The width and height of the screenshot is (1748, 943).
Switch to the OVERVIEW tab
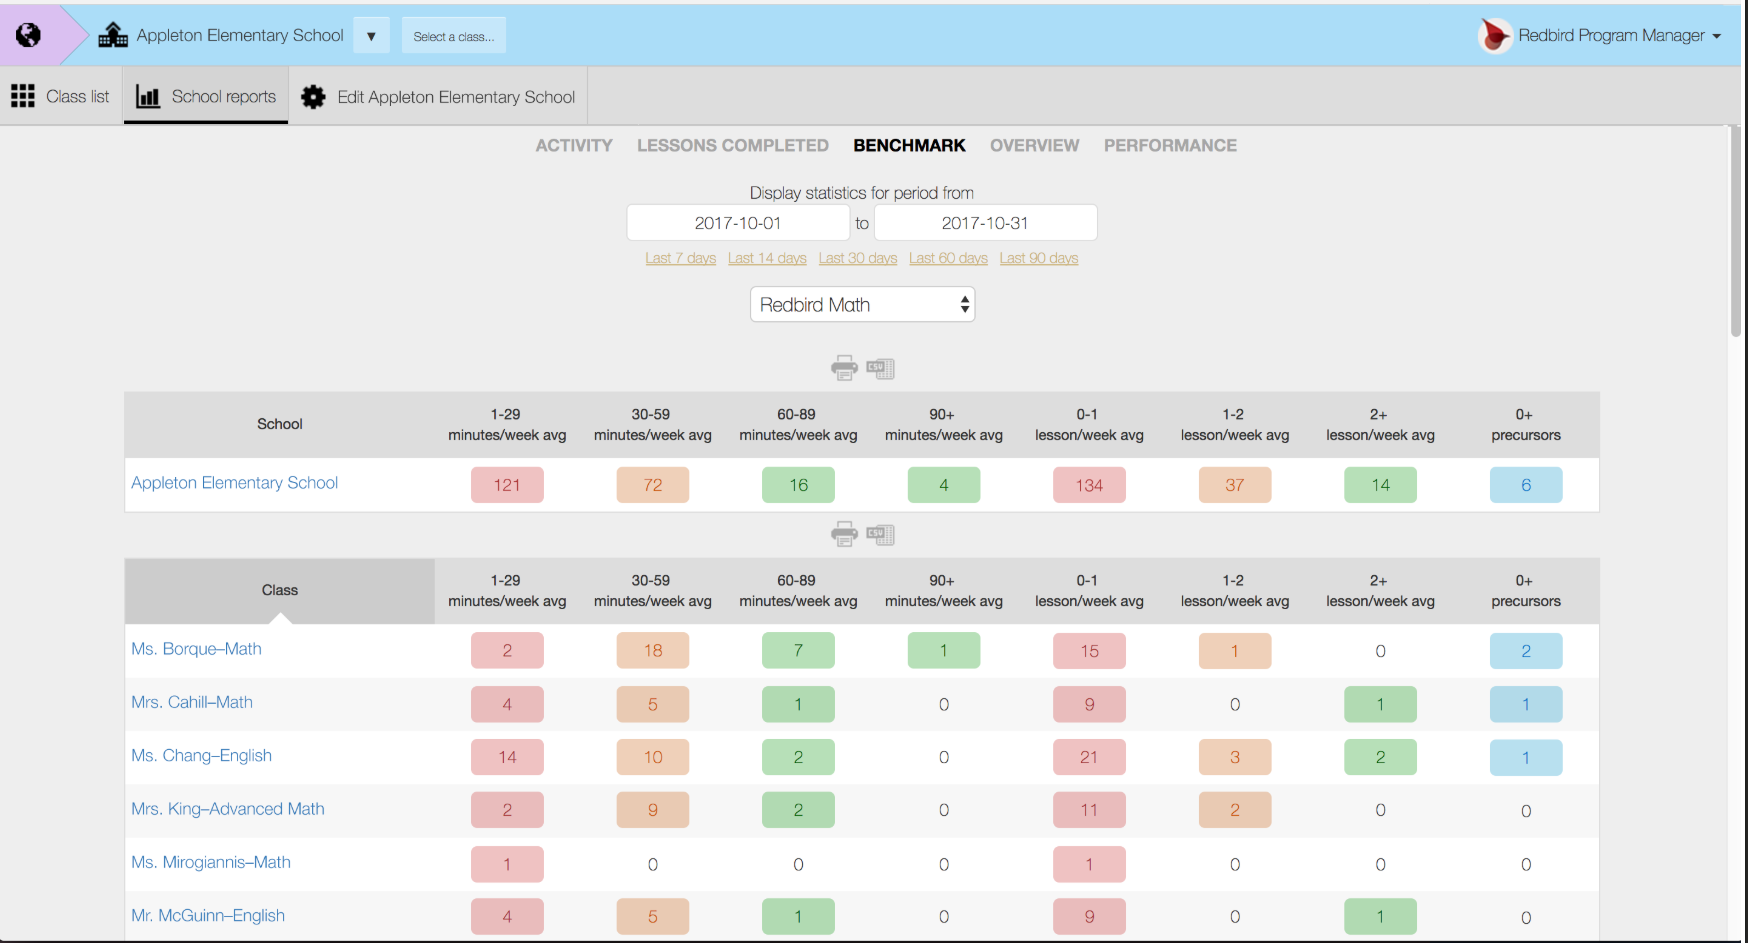point(1034,145)
